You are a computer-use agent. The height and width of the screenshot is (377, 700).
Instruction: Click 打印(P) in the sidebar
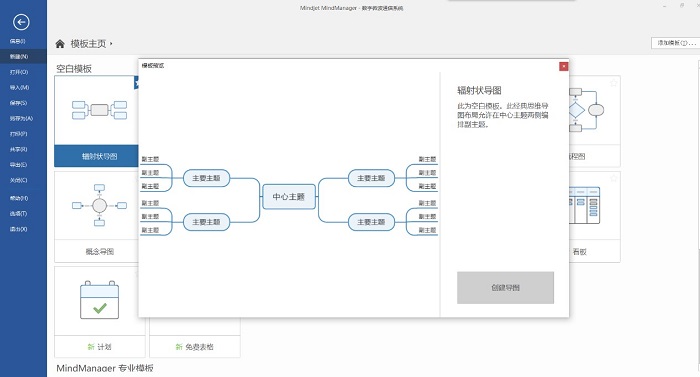pyautogui.click(x=18, y=134)
